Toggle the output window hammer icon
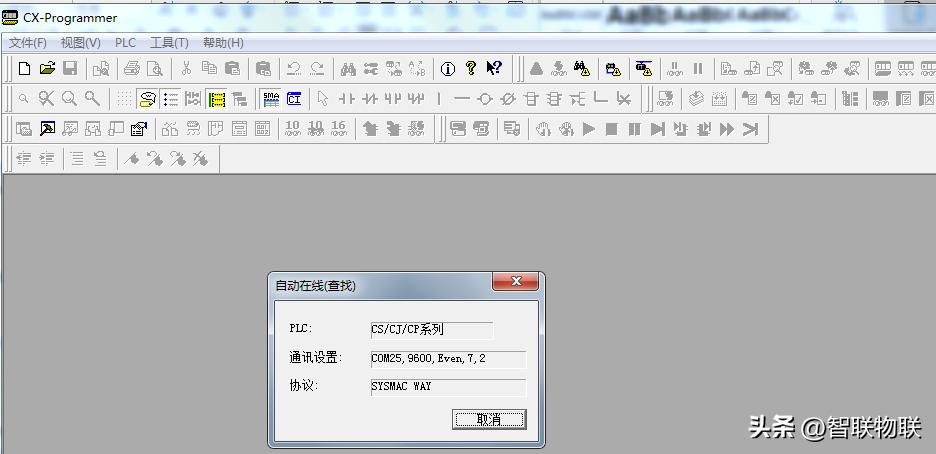936x454 pixels. point(47,128)
